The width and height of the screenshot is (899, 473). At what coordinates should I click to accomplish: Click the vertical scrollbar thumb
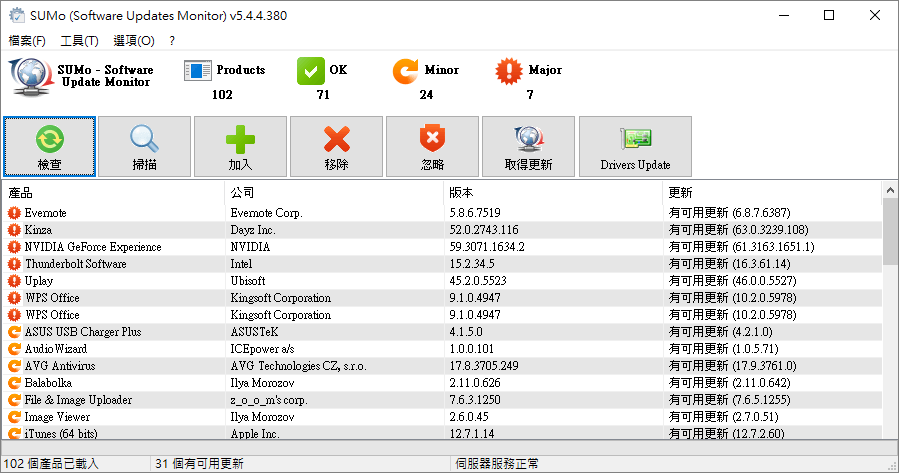890,232
